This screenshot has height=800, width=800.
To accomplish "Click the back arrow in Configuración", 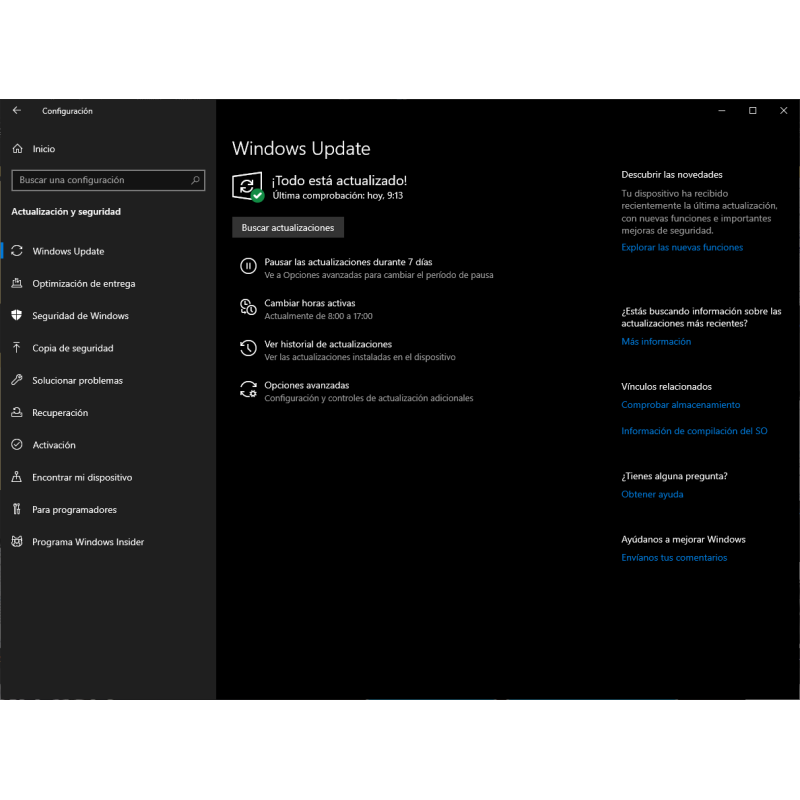I will (x=17, y=110).
